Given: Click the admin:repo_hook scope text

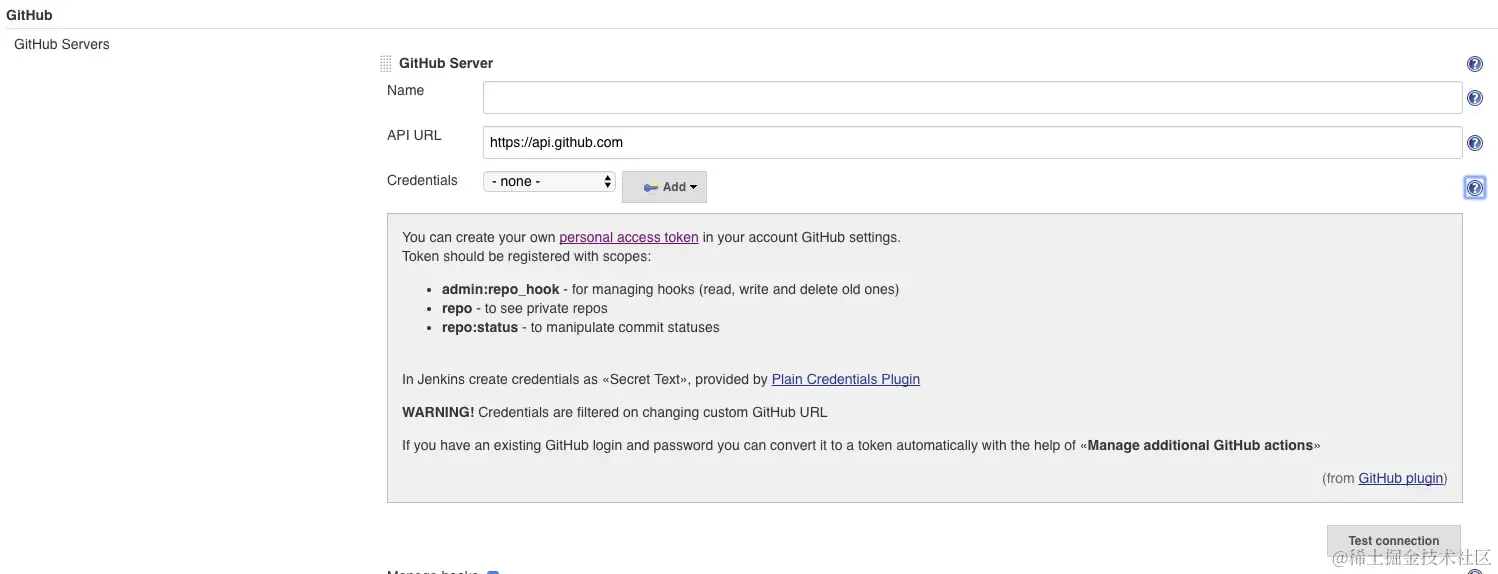Looking at the screenshot, I should [x=500, y=289].
